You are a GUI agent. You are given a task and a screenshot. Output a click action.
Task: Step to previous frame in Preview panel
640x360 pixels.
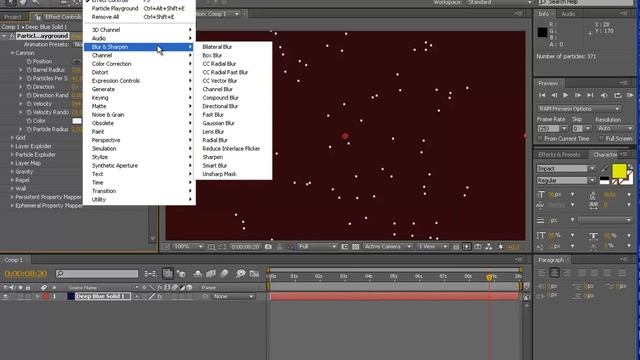(554, 95)
